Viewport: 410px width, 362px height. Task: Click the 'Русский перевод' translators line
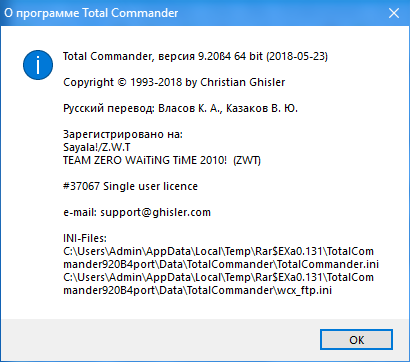point(180,109)
